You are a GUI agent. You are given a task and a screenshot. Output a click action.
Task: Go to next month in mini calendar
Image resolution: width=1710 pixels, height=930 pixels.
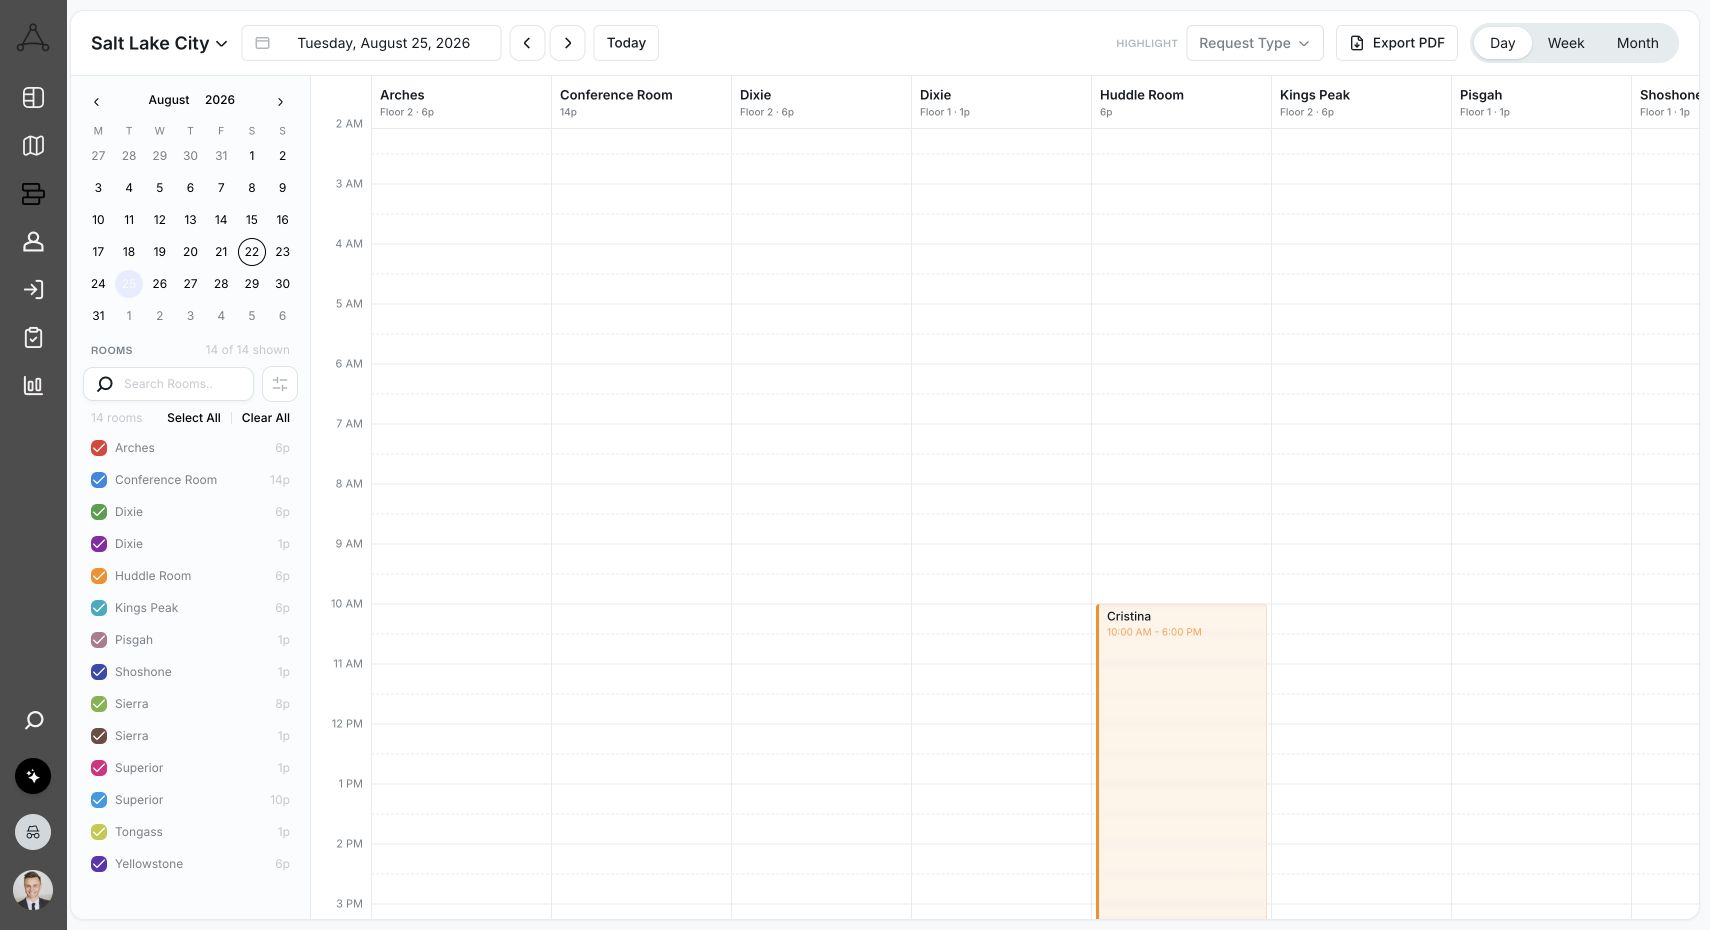tap(281, 101)
